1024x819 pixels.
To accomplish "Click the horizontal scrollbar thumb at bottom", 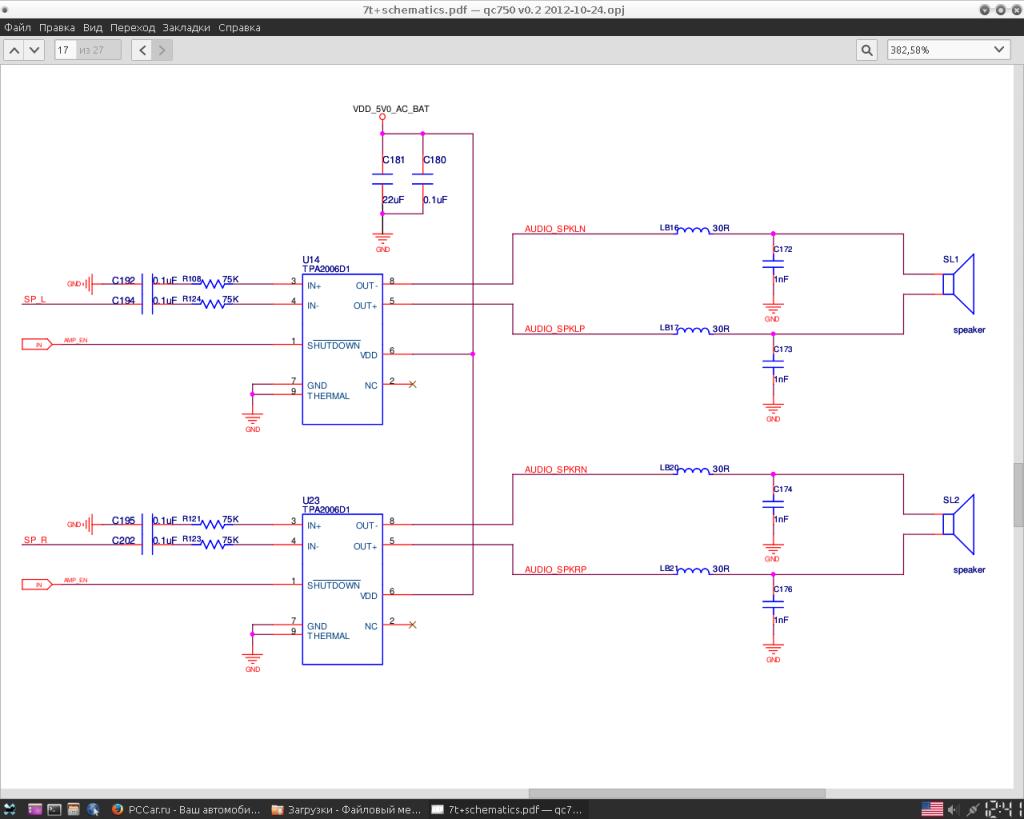I will pyautogui.click(x=676, y=792).
